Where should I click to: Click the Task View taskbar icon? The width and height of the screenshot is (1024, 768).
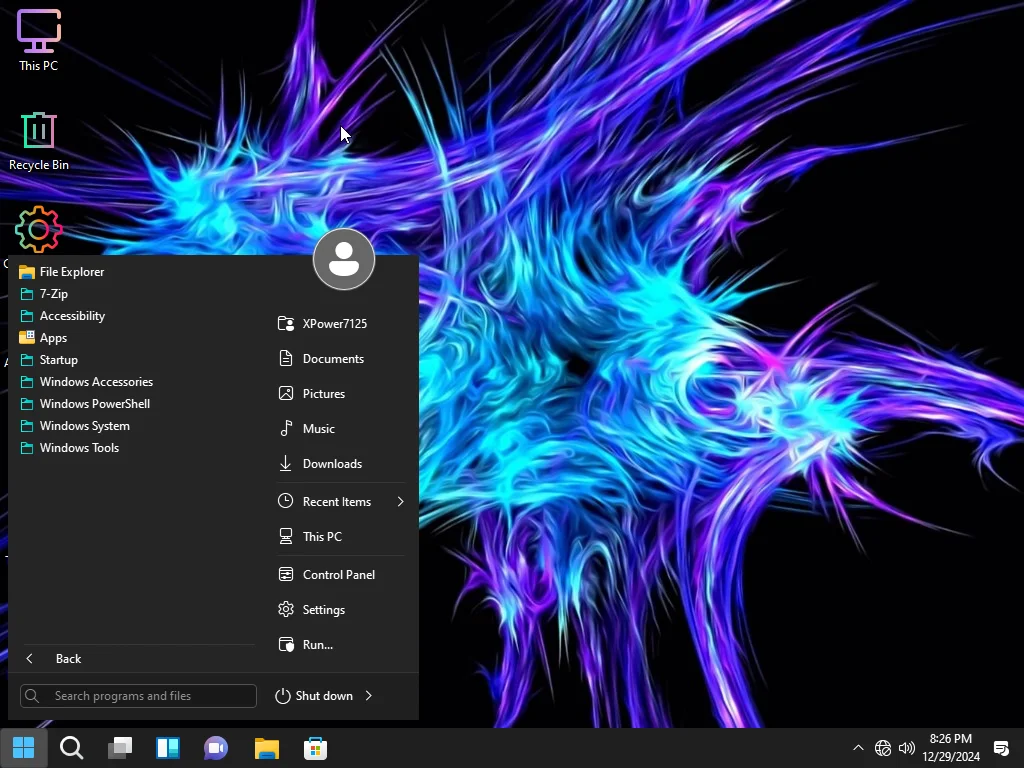point(120,748)
